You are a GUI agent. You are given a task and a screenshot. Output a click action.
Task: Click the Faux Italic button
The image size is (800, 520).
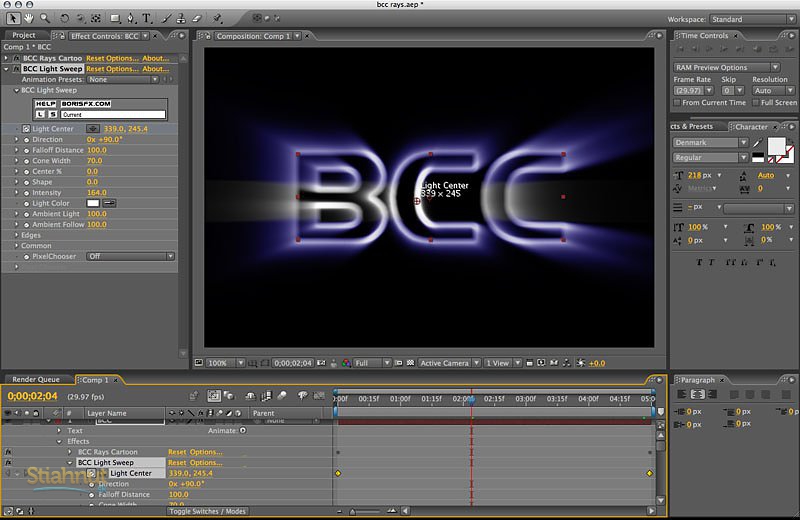(711, 262)
